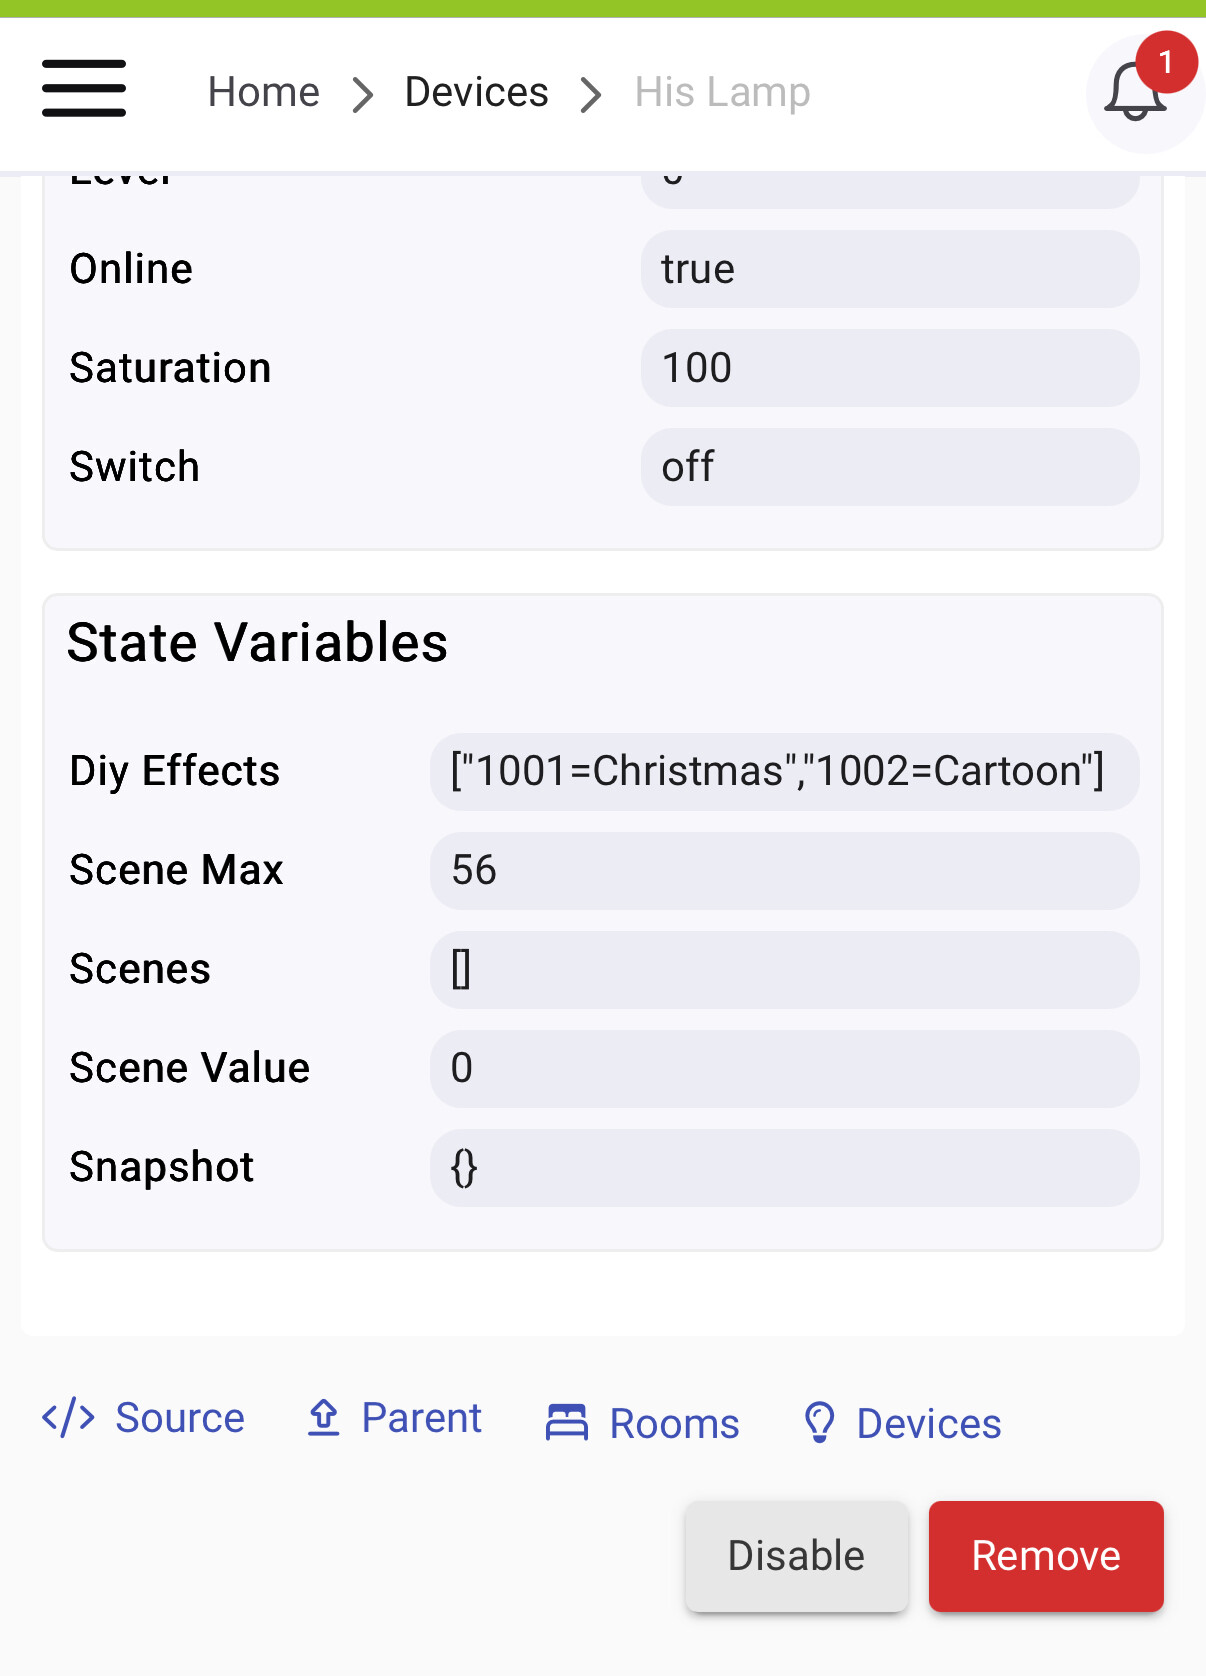Go to Home in the breadcrumb
Screen dimensions: 1206x1676
(x=263, y=92)
